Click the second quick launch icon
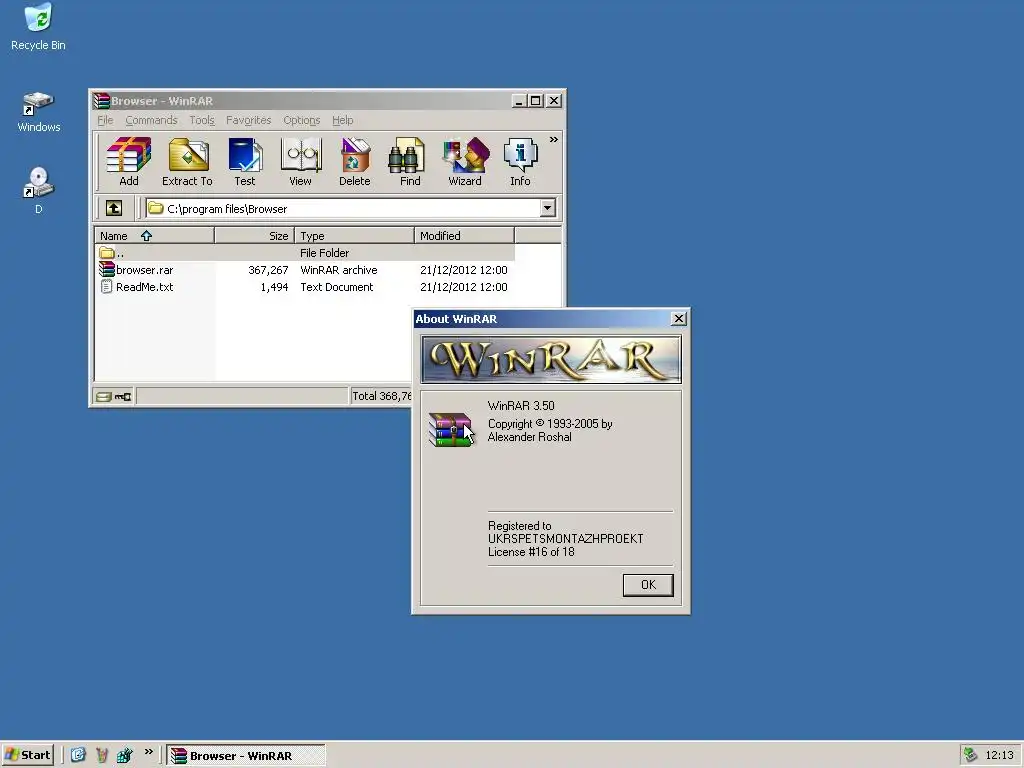 coord(101,755)
